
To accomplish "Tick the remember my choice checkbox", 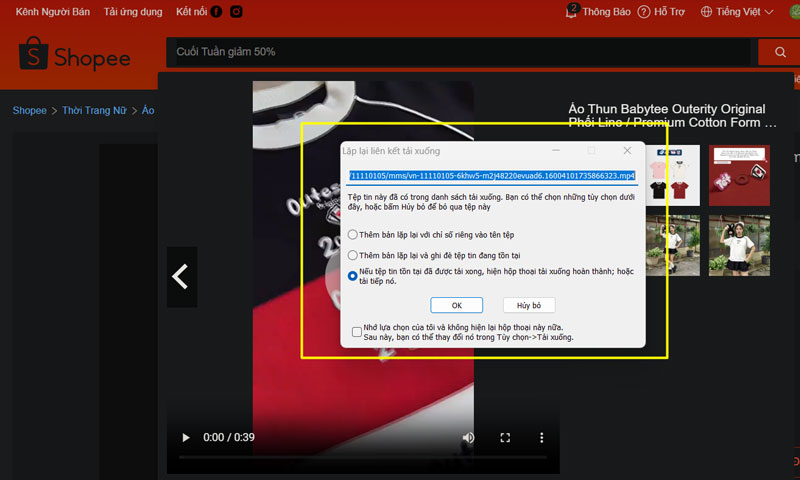I will click(x=357, y=332).
